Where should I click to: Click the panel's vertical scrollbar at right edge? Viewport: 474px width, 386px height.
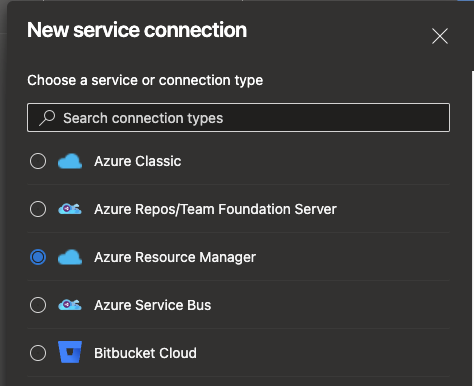473,228
